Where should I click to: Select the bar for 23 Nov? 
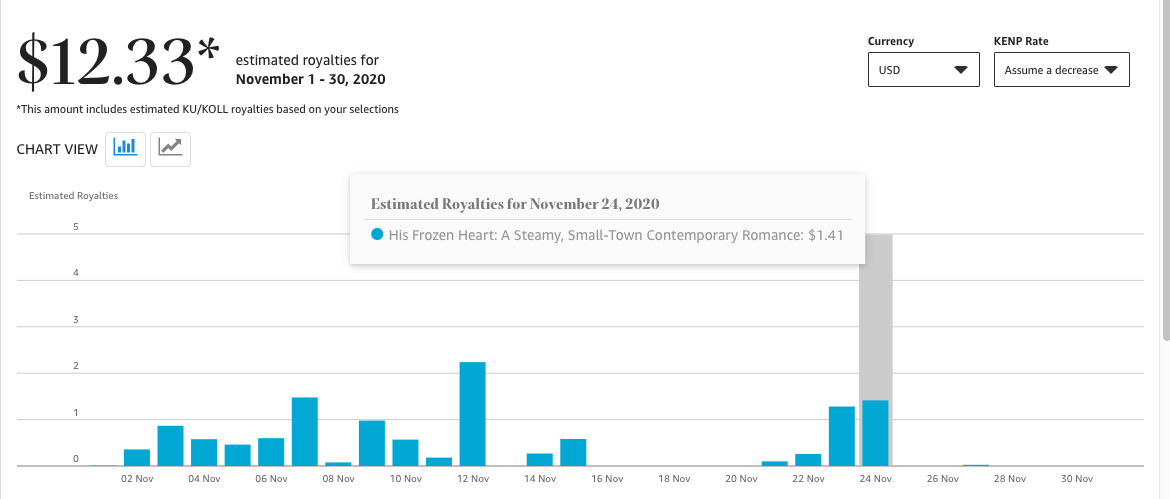coord(842,436)
